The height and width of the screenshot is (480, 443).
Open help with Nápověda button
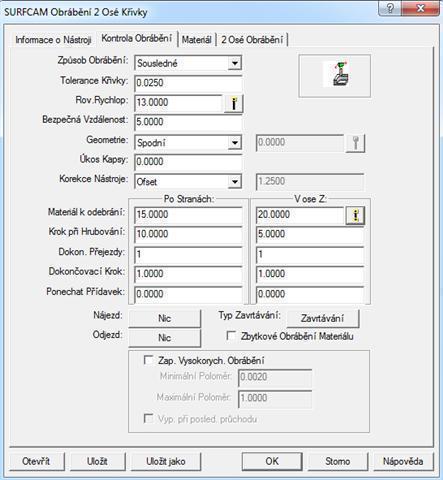[403, 461]
